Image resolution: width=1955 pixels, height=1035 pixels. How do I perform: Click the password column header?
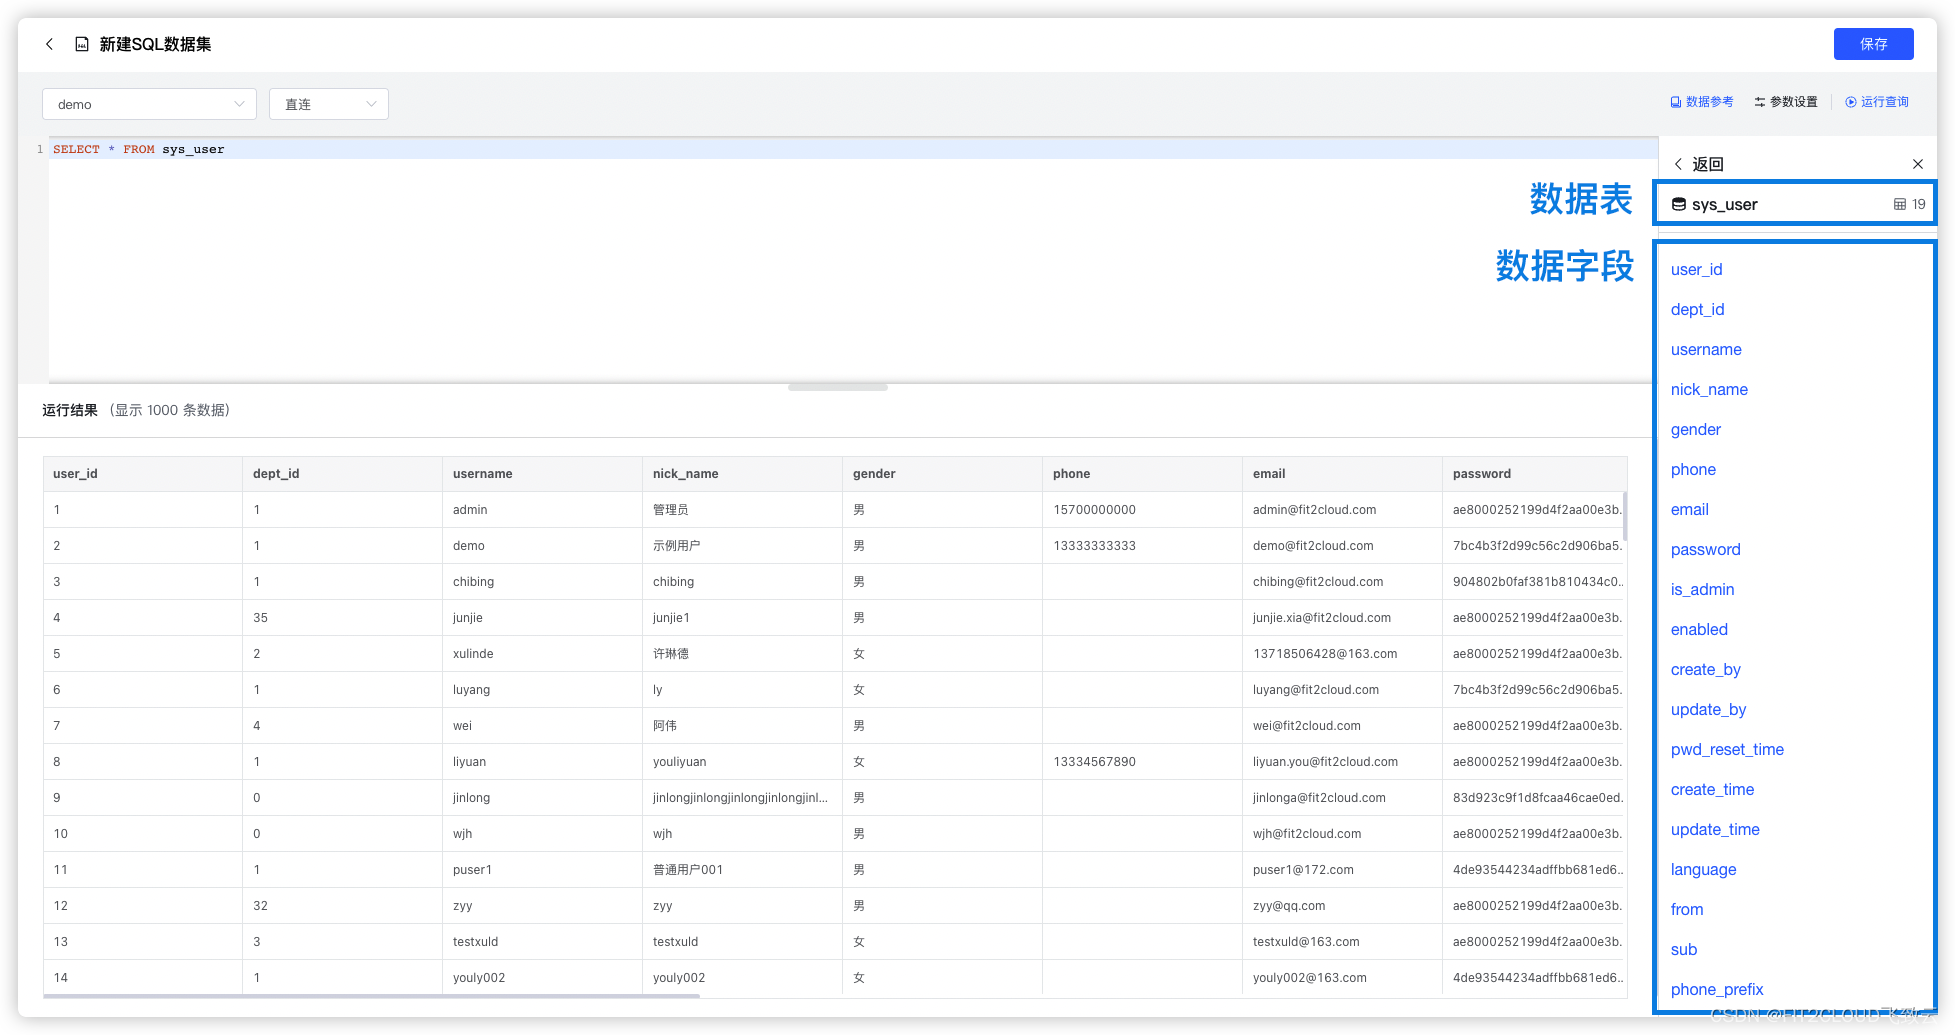pos(1535,474)
